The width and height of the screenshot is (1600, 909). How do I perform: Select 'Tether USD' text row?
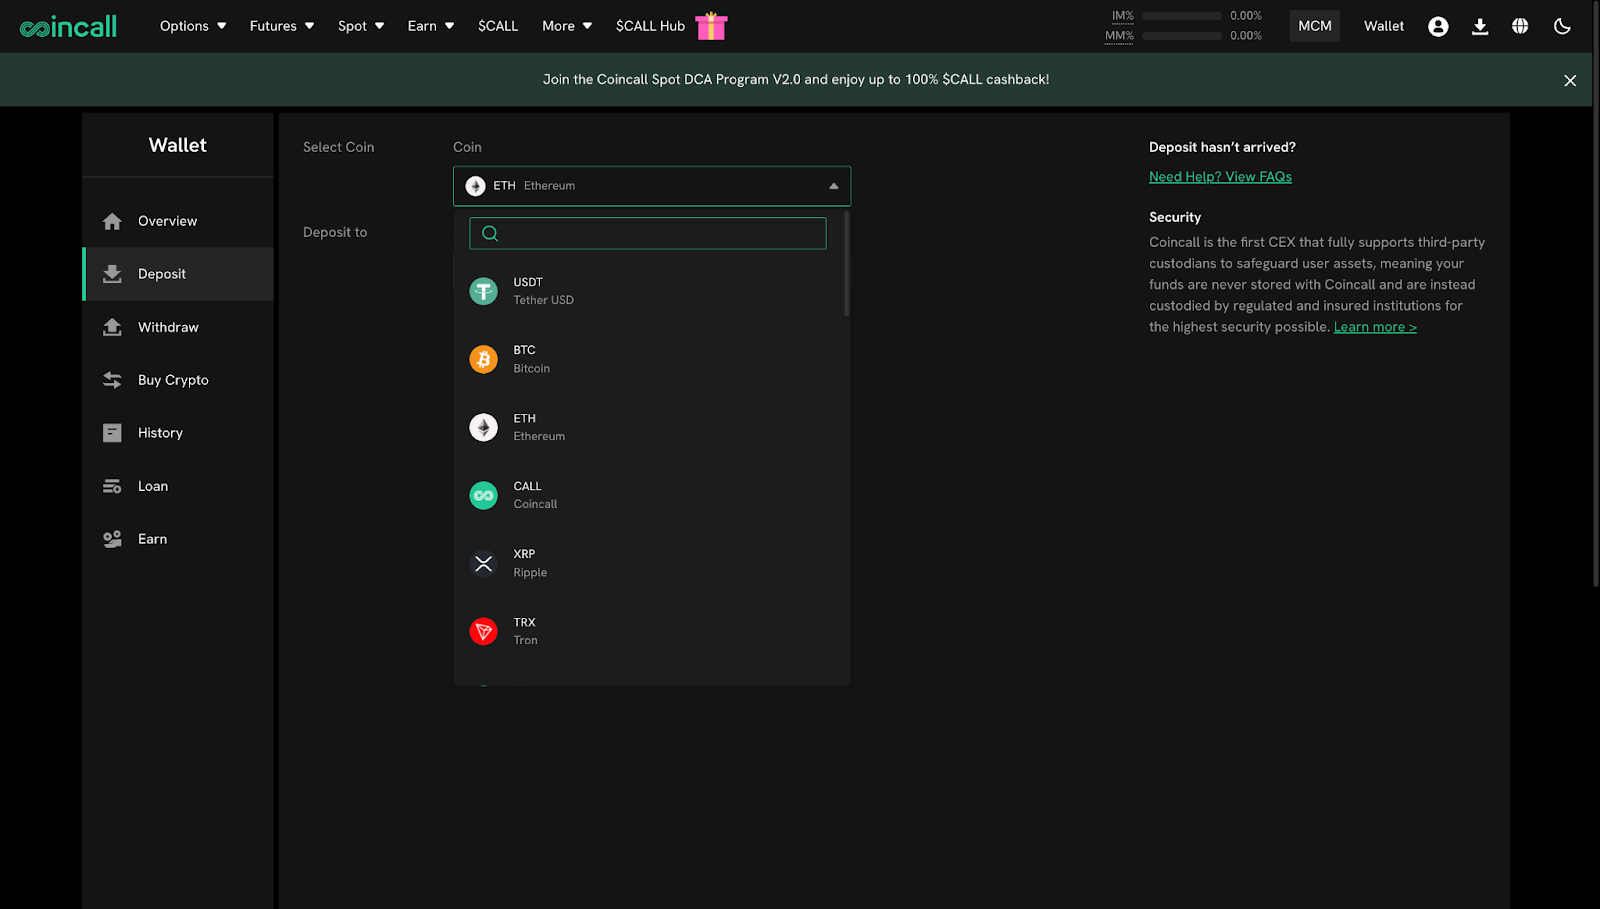(x=543, y=300)
